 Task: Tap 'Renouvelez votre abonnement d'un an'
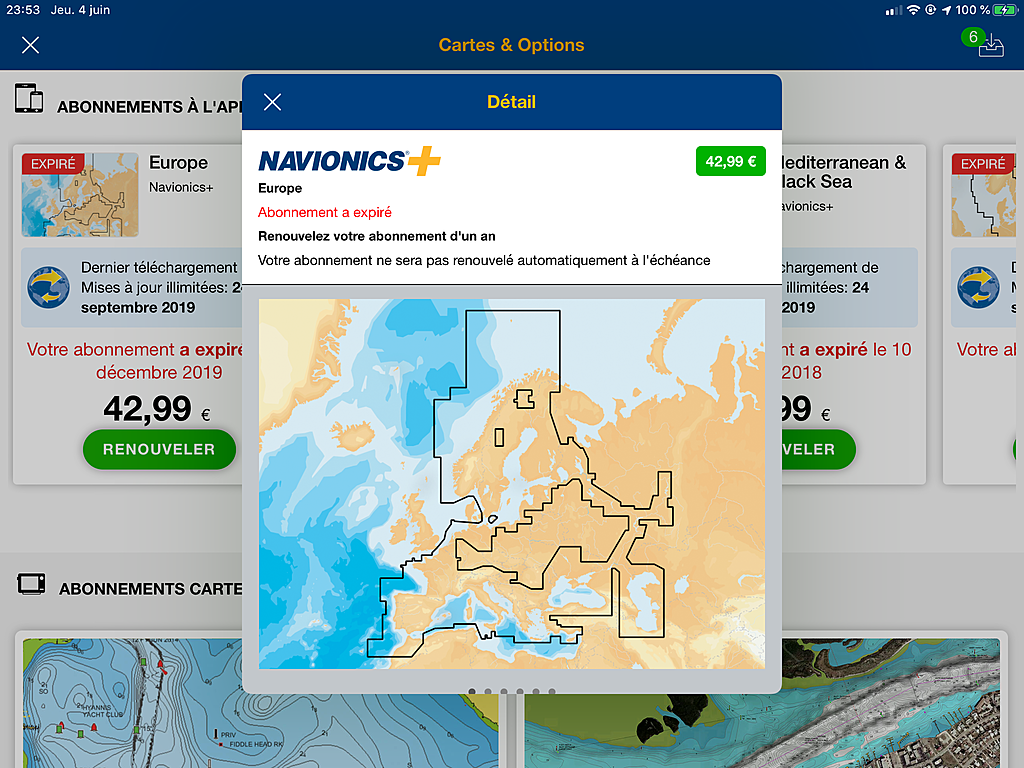coord(377,236)
